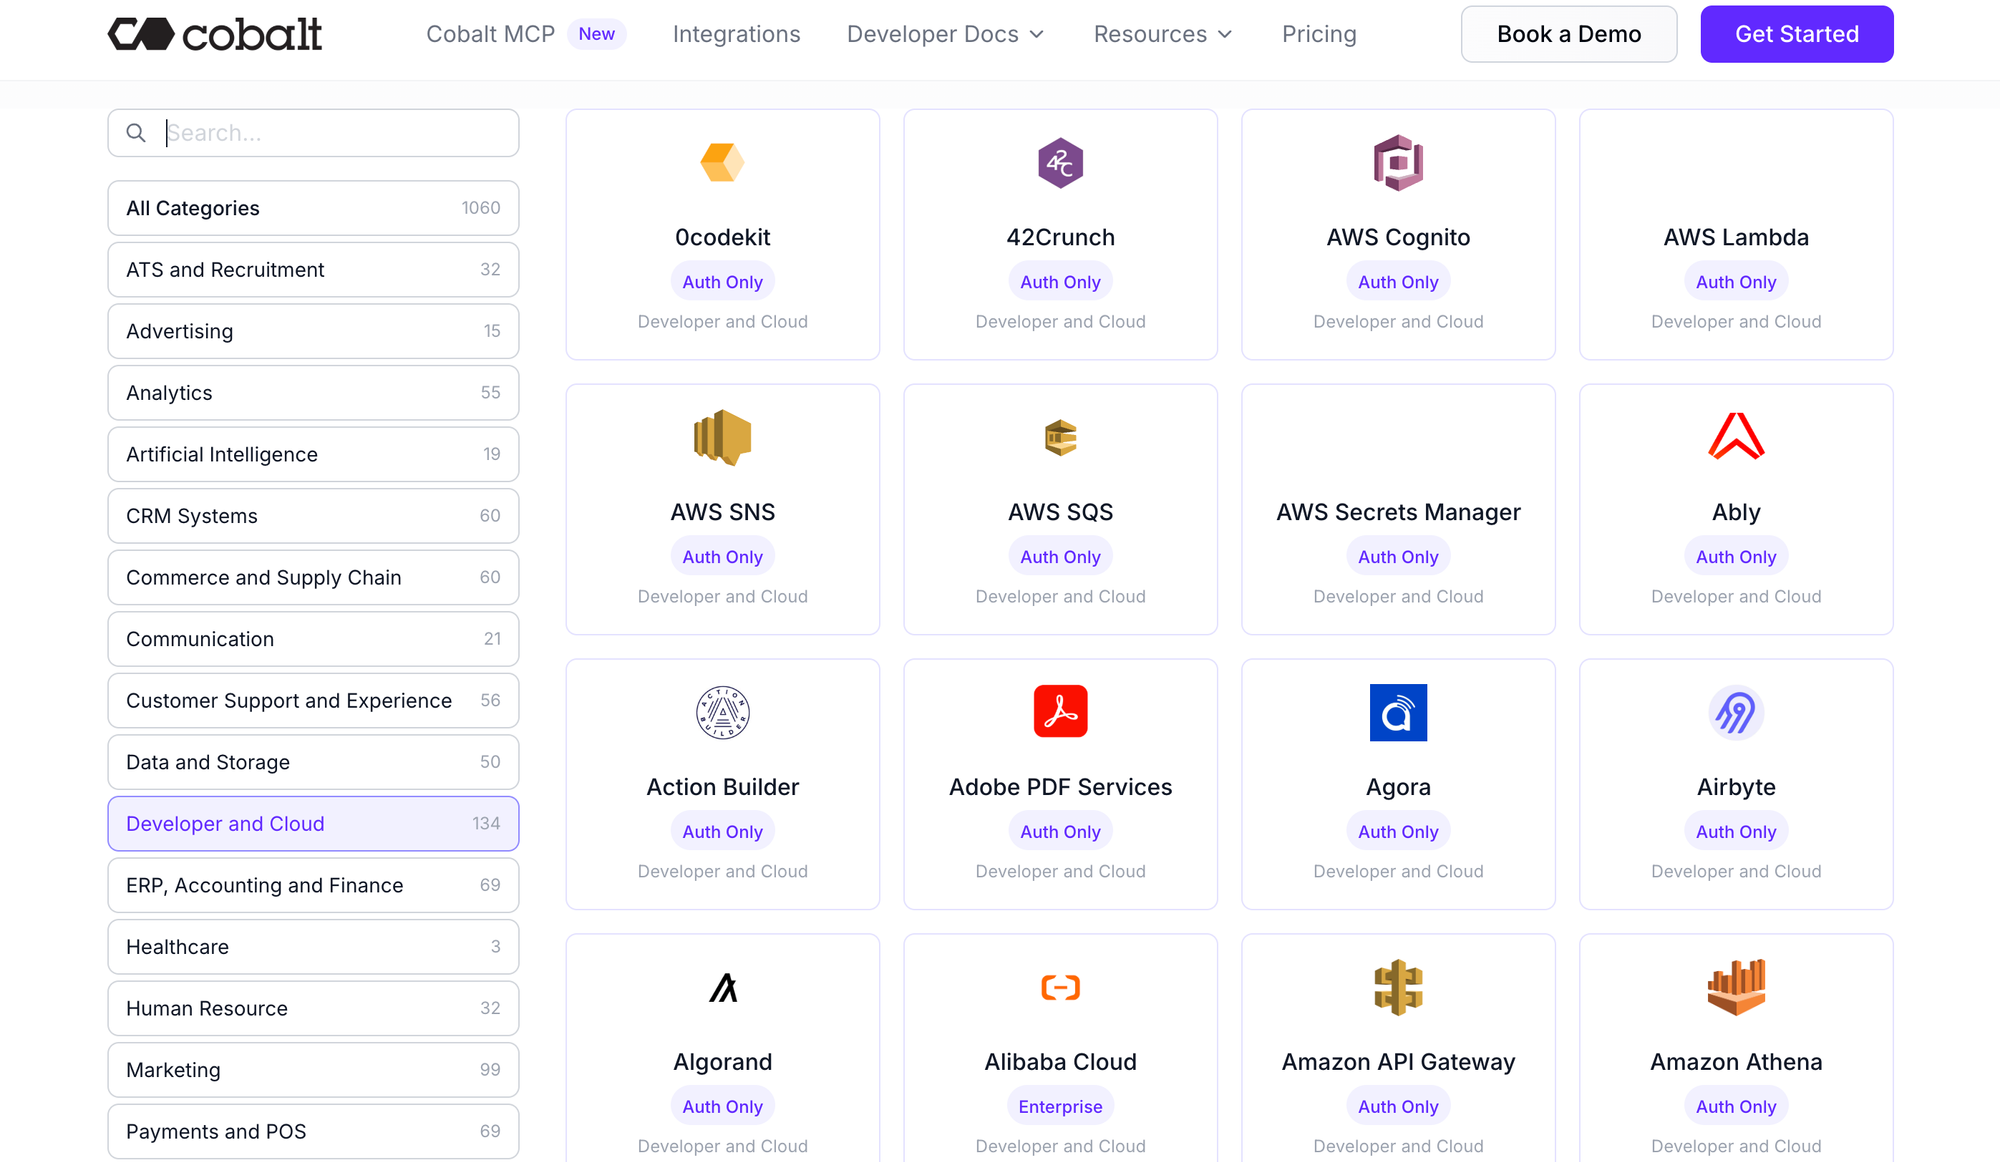Open the Pricing nav item

(x=1319, y=34)
